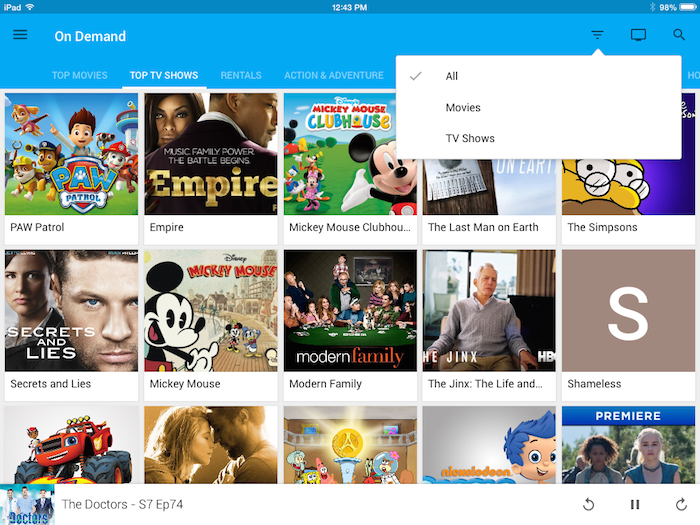Click The Doctors - S7 Ep74 text
Screen dimensions: 700x525
[122, 504]
